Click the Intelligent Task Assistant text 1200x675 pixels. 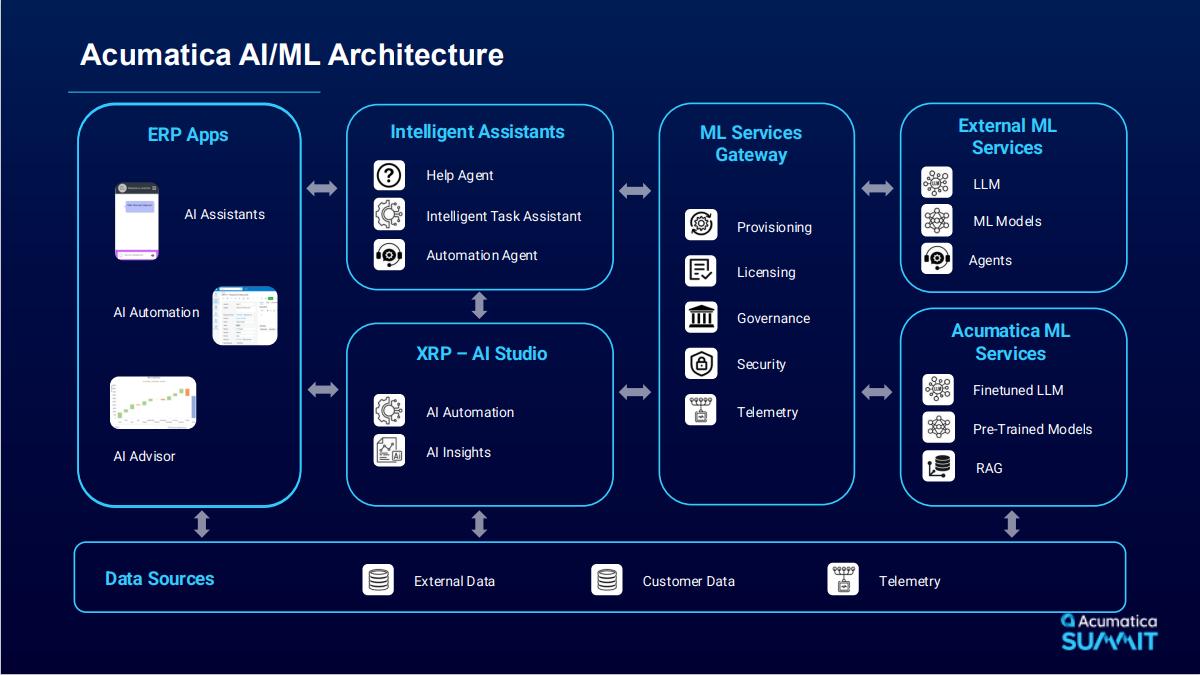coord(504,215)
